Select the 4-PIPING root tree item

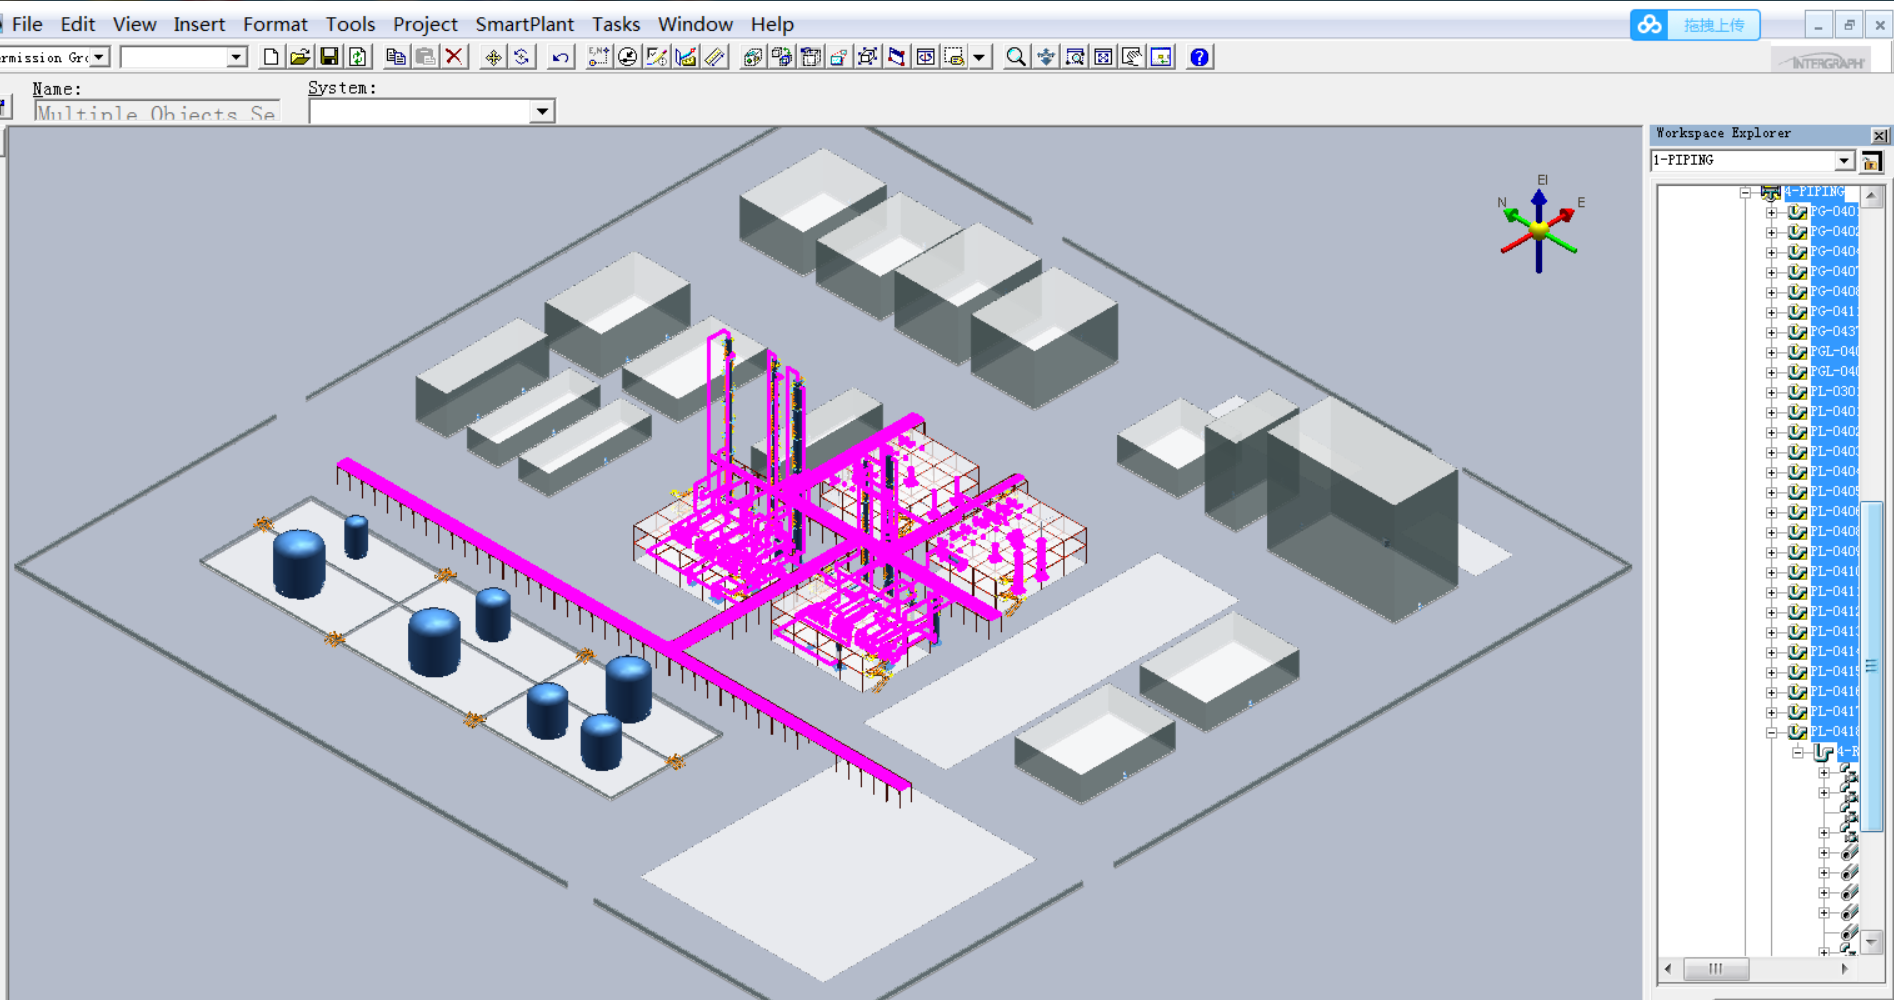click(1814, 191)
